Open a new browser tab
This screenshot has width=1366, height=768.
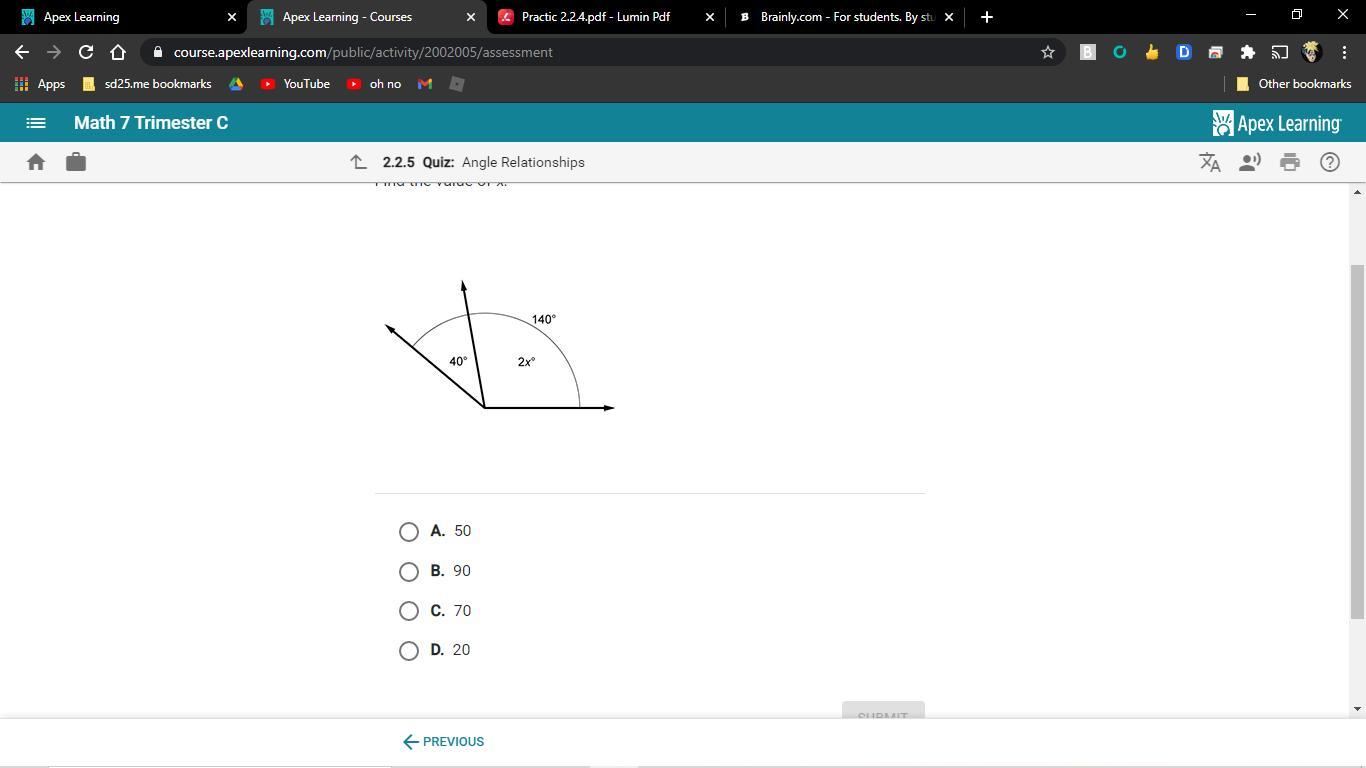987,17
